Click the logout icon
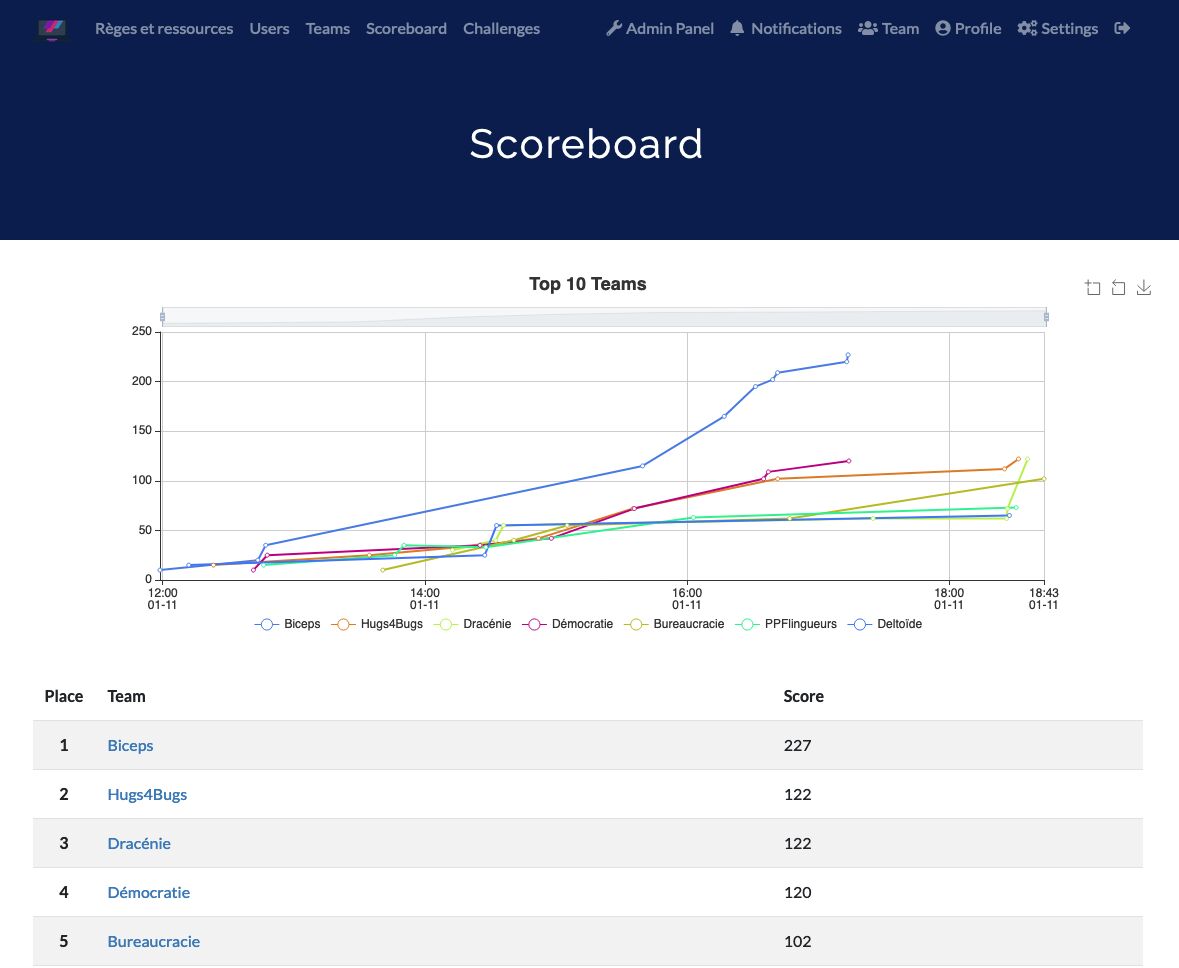The image size is (1179, 968). (1122, 29)
